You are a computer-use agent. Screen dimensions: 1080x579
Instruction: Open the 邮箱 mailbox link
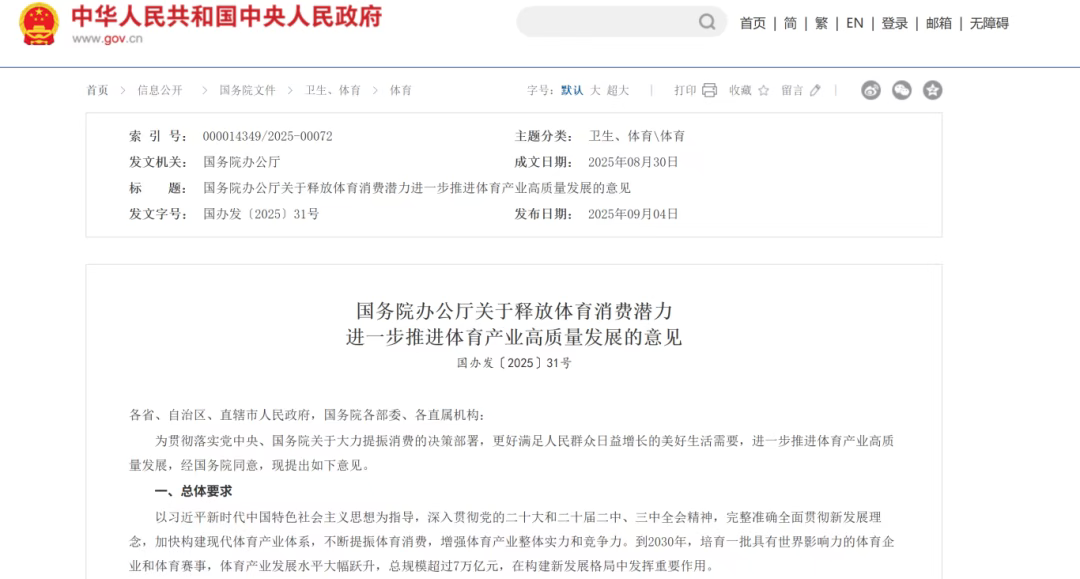point(939,23)
